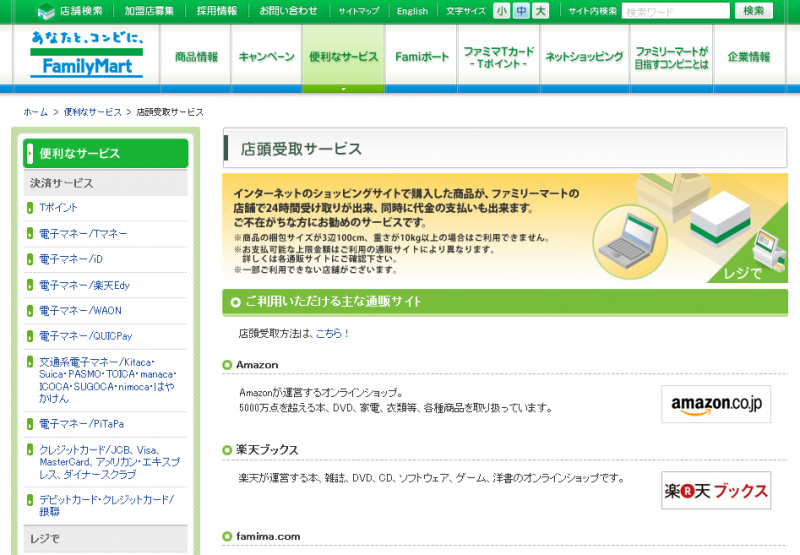The height and width of the screenshot is (555, 800).
Task: Open Tポイント in the sidebar
Action: 58,208
